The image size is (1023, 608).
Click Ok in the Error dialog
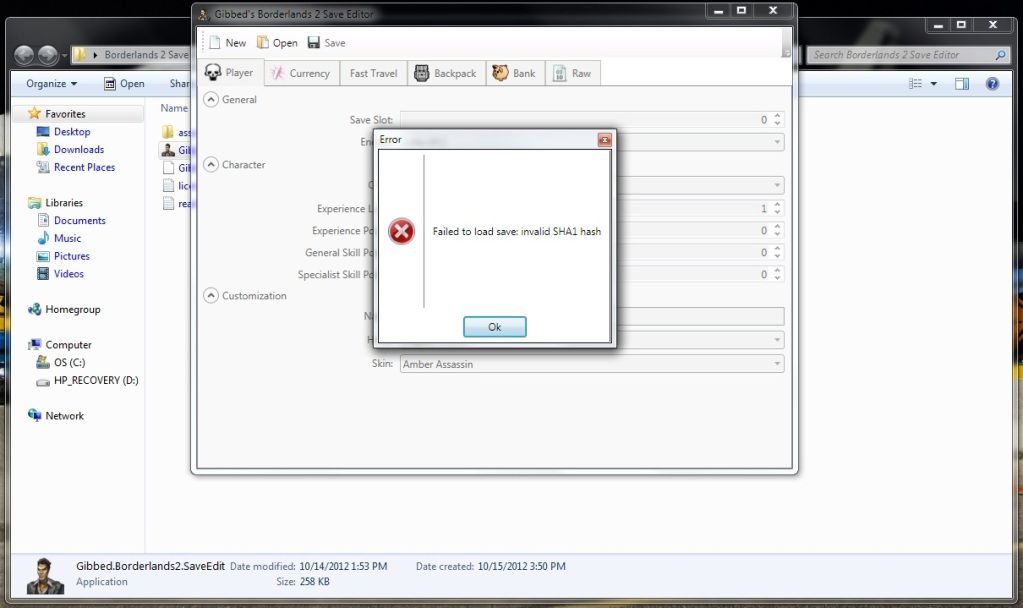tap(495, 327)
